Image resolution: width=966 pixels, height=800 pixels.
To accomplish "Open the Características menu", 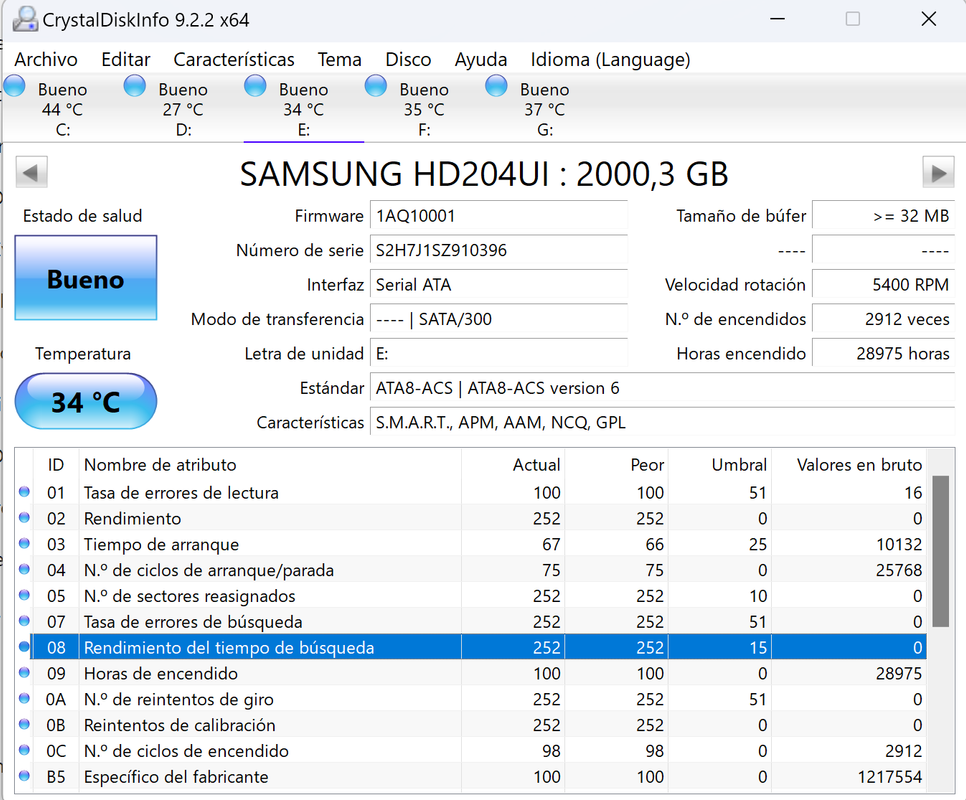I will pos(234,60).
